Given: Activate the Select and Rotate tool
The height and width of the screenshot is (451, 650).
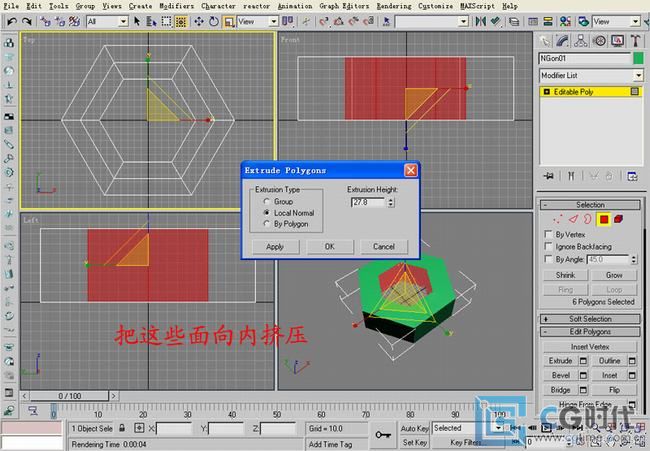Looking at the screenshot, I should [x=214, y=21].
